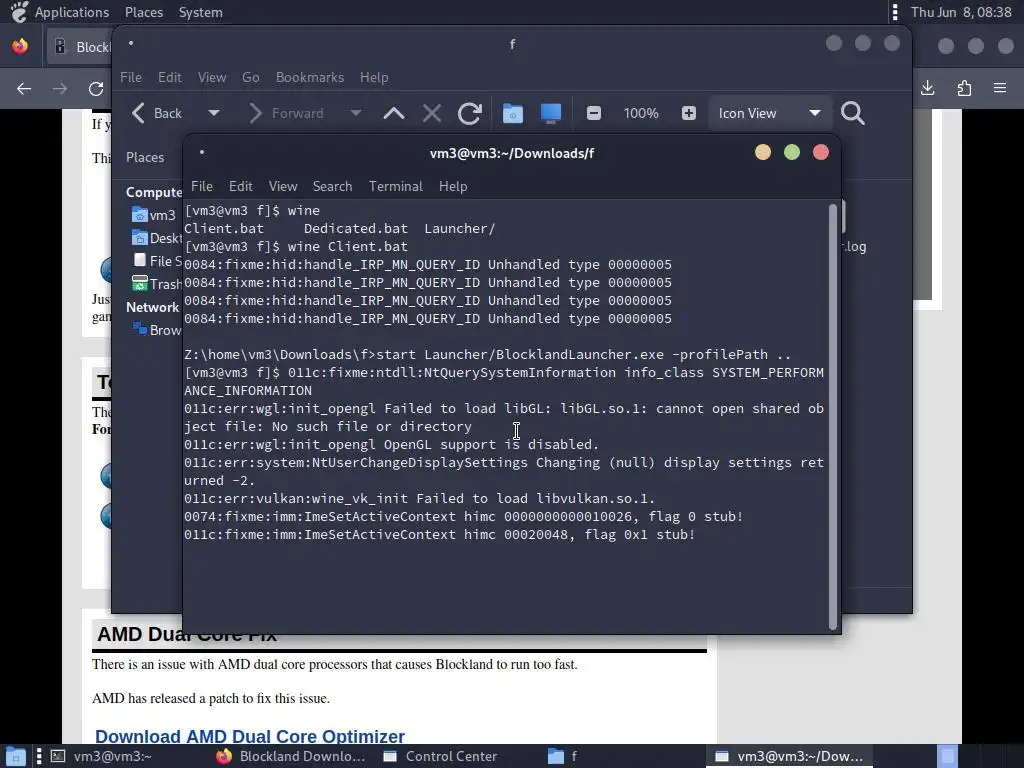Open the Places menu in the top panel

coord(144,12)
